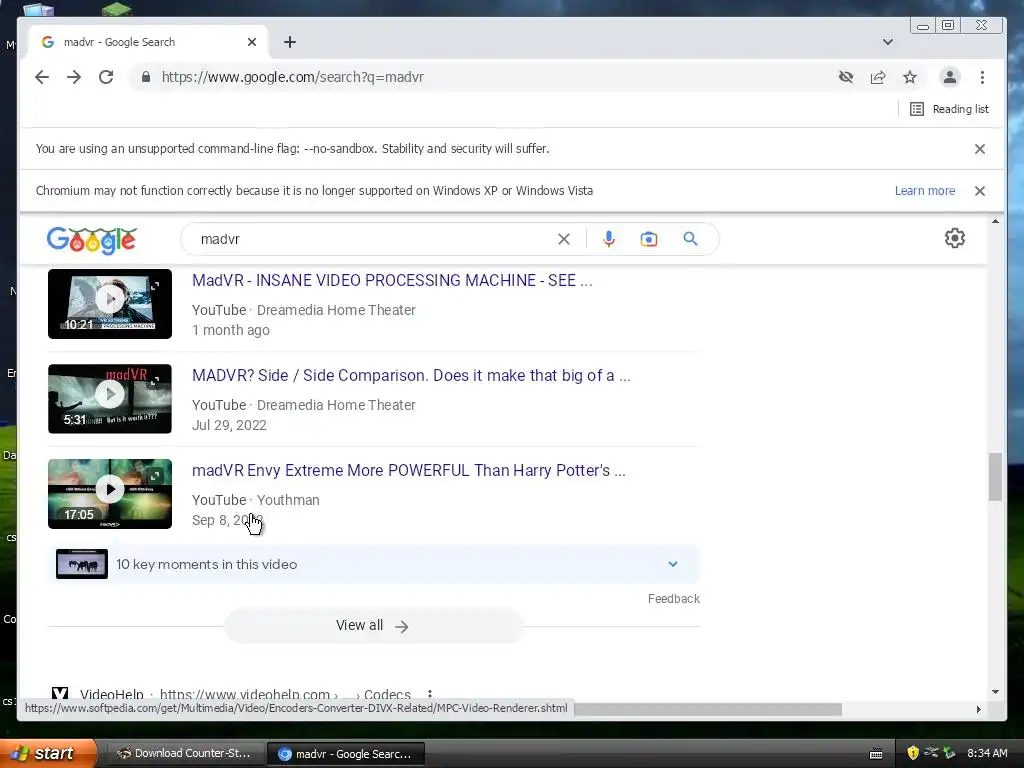Open a new browser tab
Viewport: 1024px width, 768px height.
(x=290, y=42)
